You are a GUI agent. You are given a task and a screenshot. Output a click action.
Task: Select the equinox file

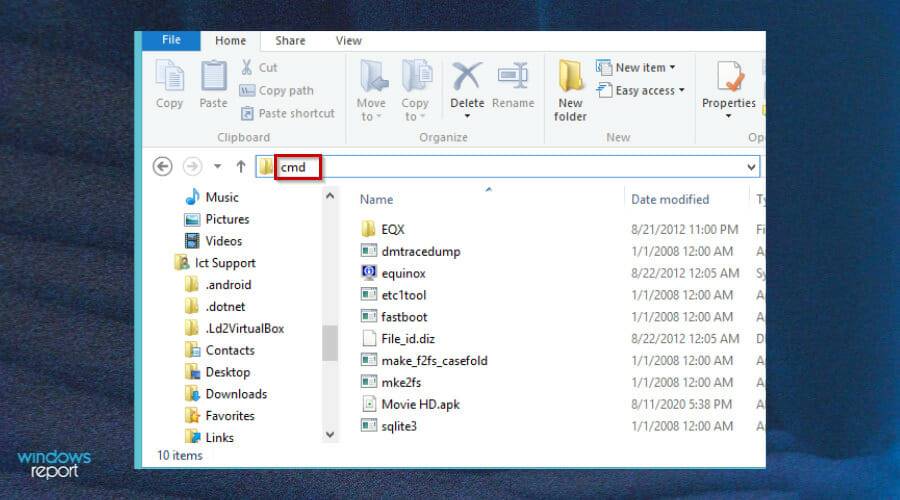point(394,273)
